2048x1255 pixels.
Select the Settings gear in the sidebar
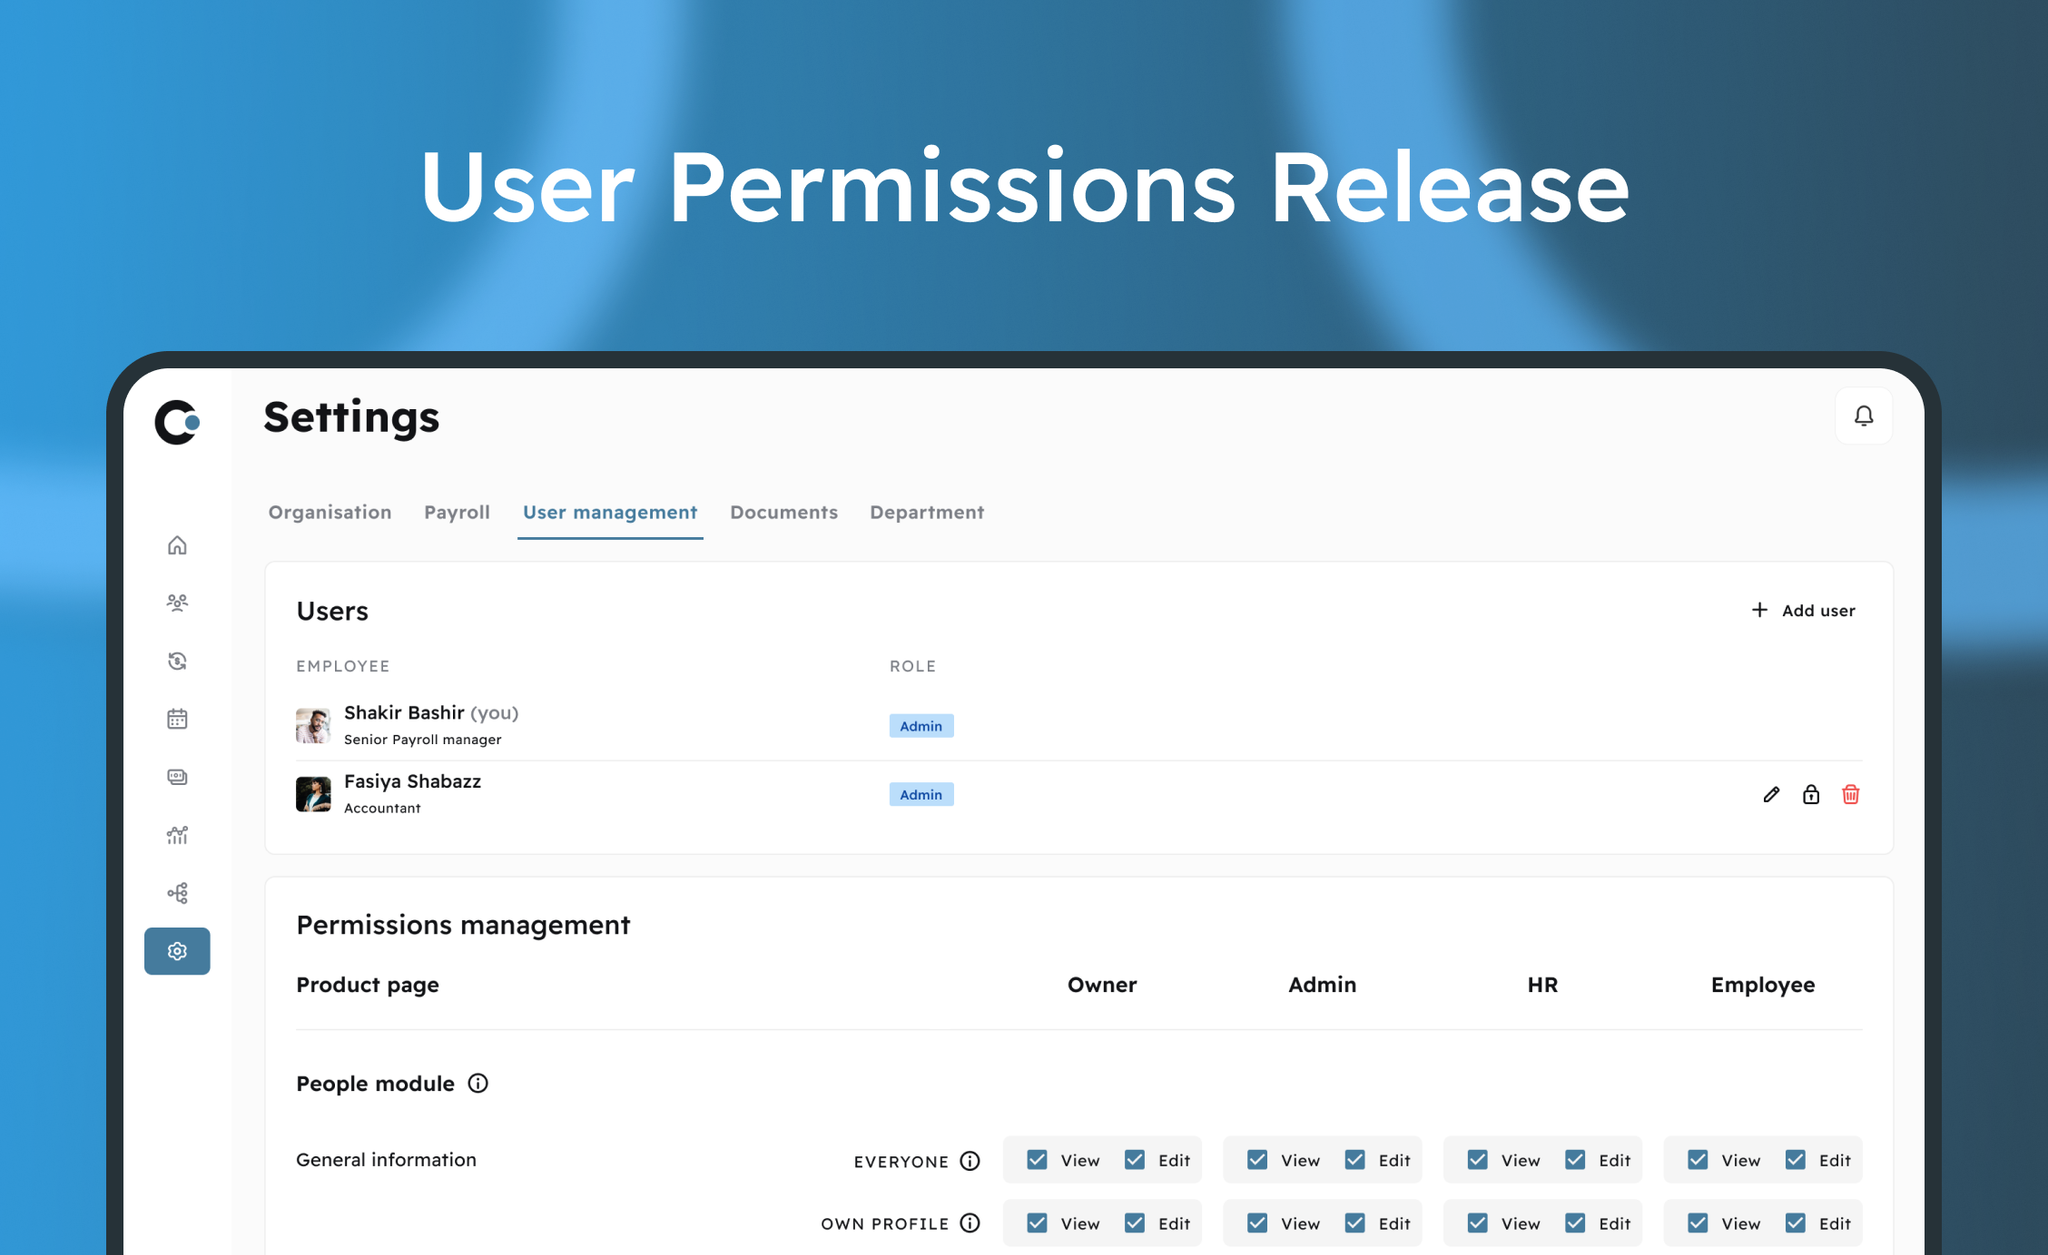pos(177,951)
